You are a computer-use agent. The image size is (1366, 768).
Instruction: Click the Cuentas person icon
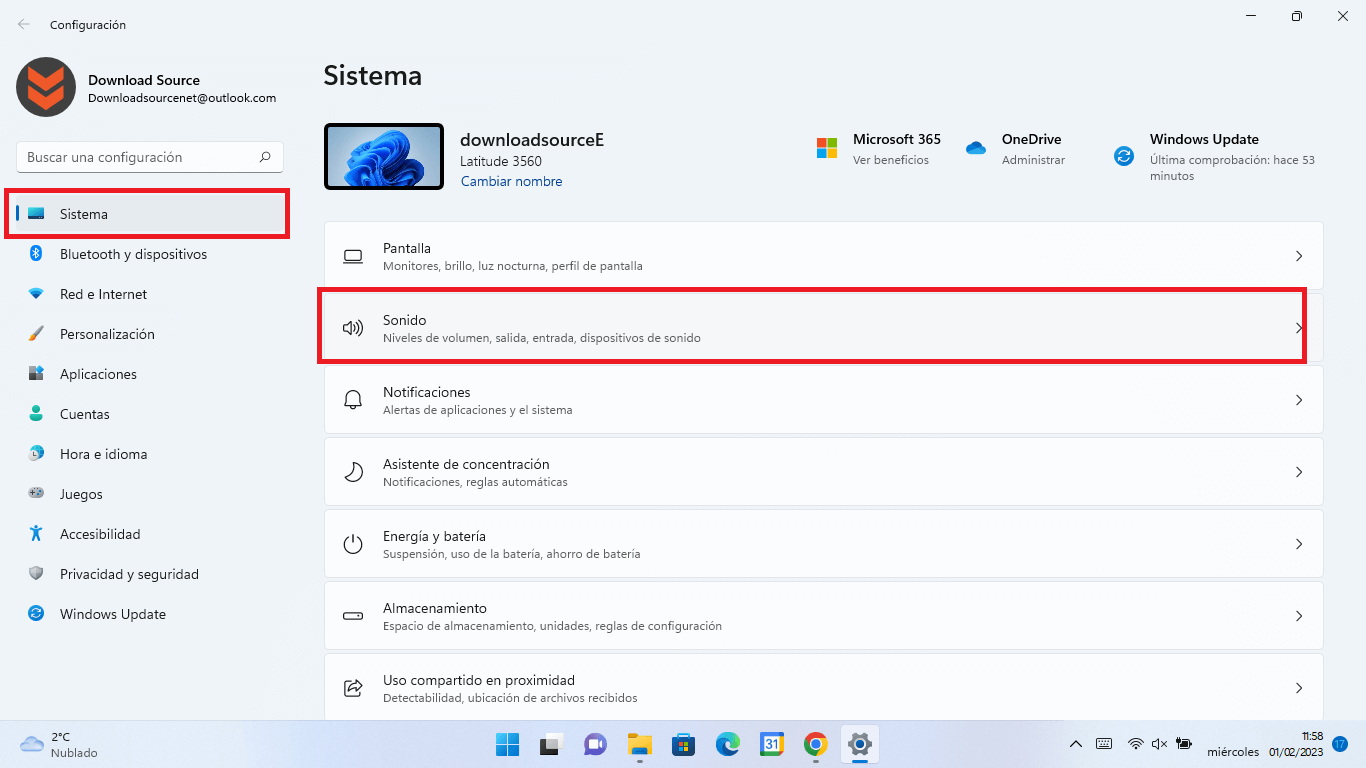pyautogui.click(x=36, y=414)
